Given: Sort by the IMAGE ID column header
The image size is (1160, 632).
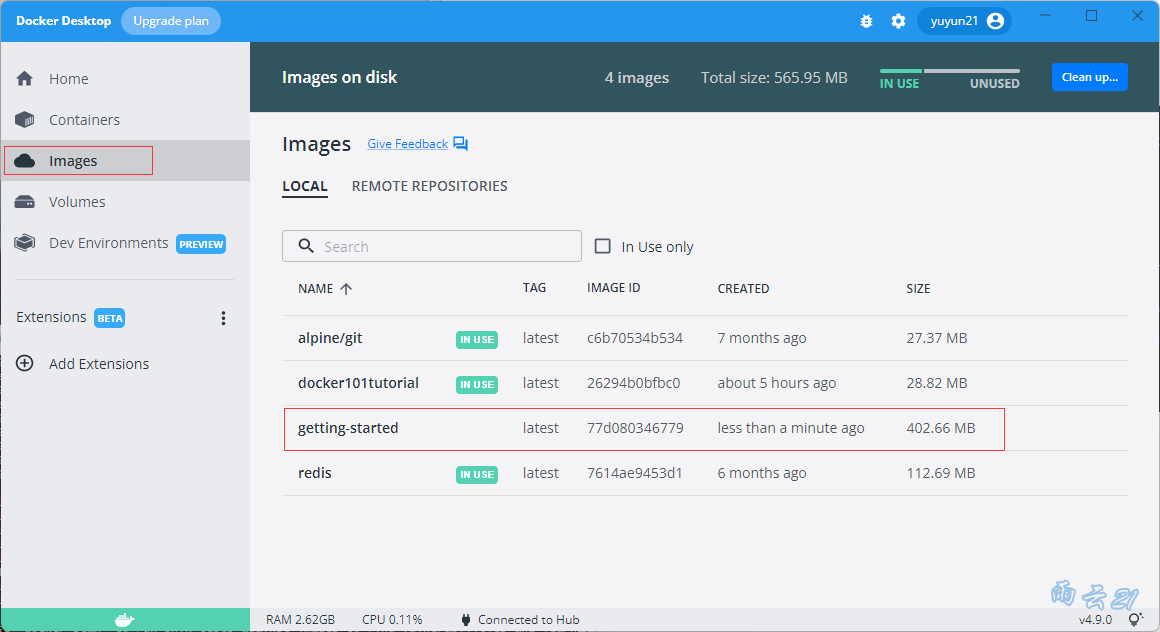Looking at the screenshot, I should point(613,288).
